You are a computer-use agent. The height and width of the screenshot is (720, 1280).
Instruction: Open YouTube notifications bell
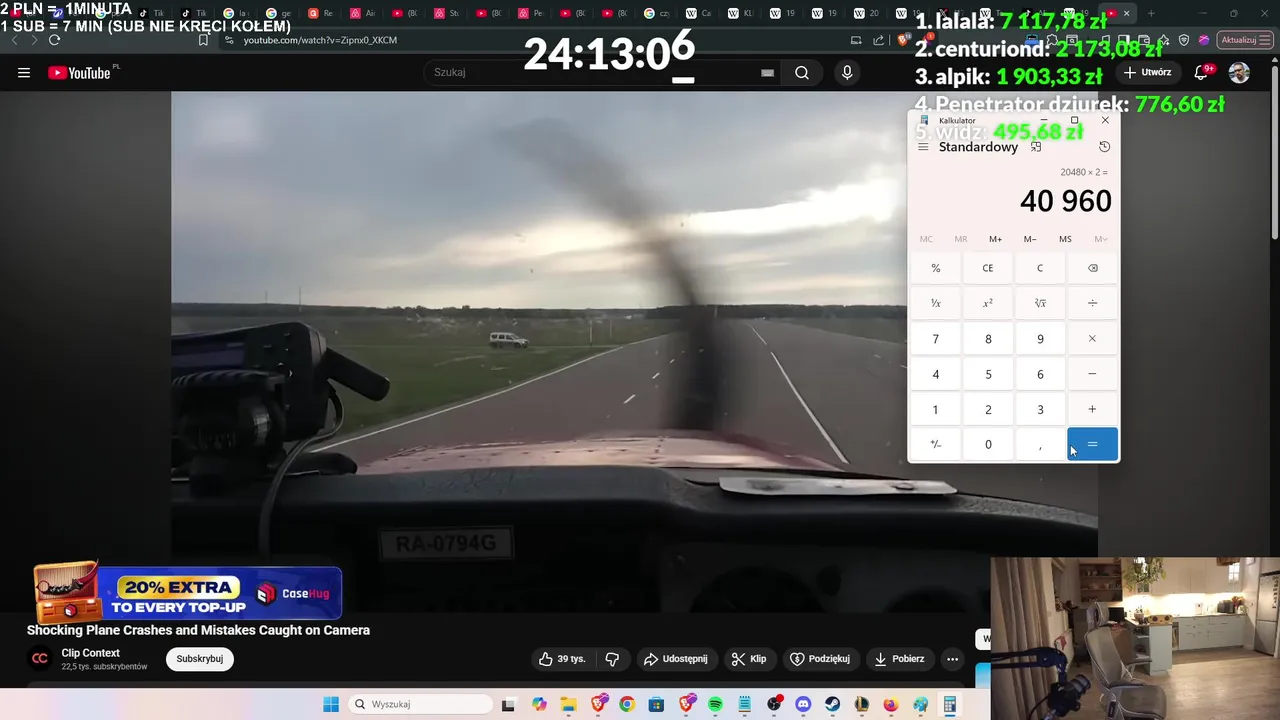click(x=1203, y=72)
